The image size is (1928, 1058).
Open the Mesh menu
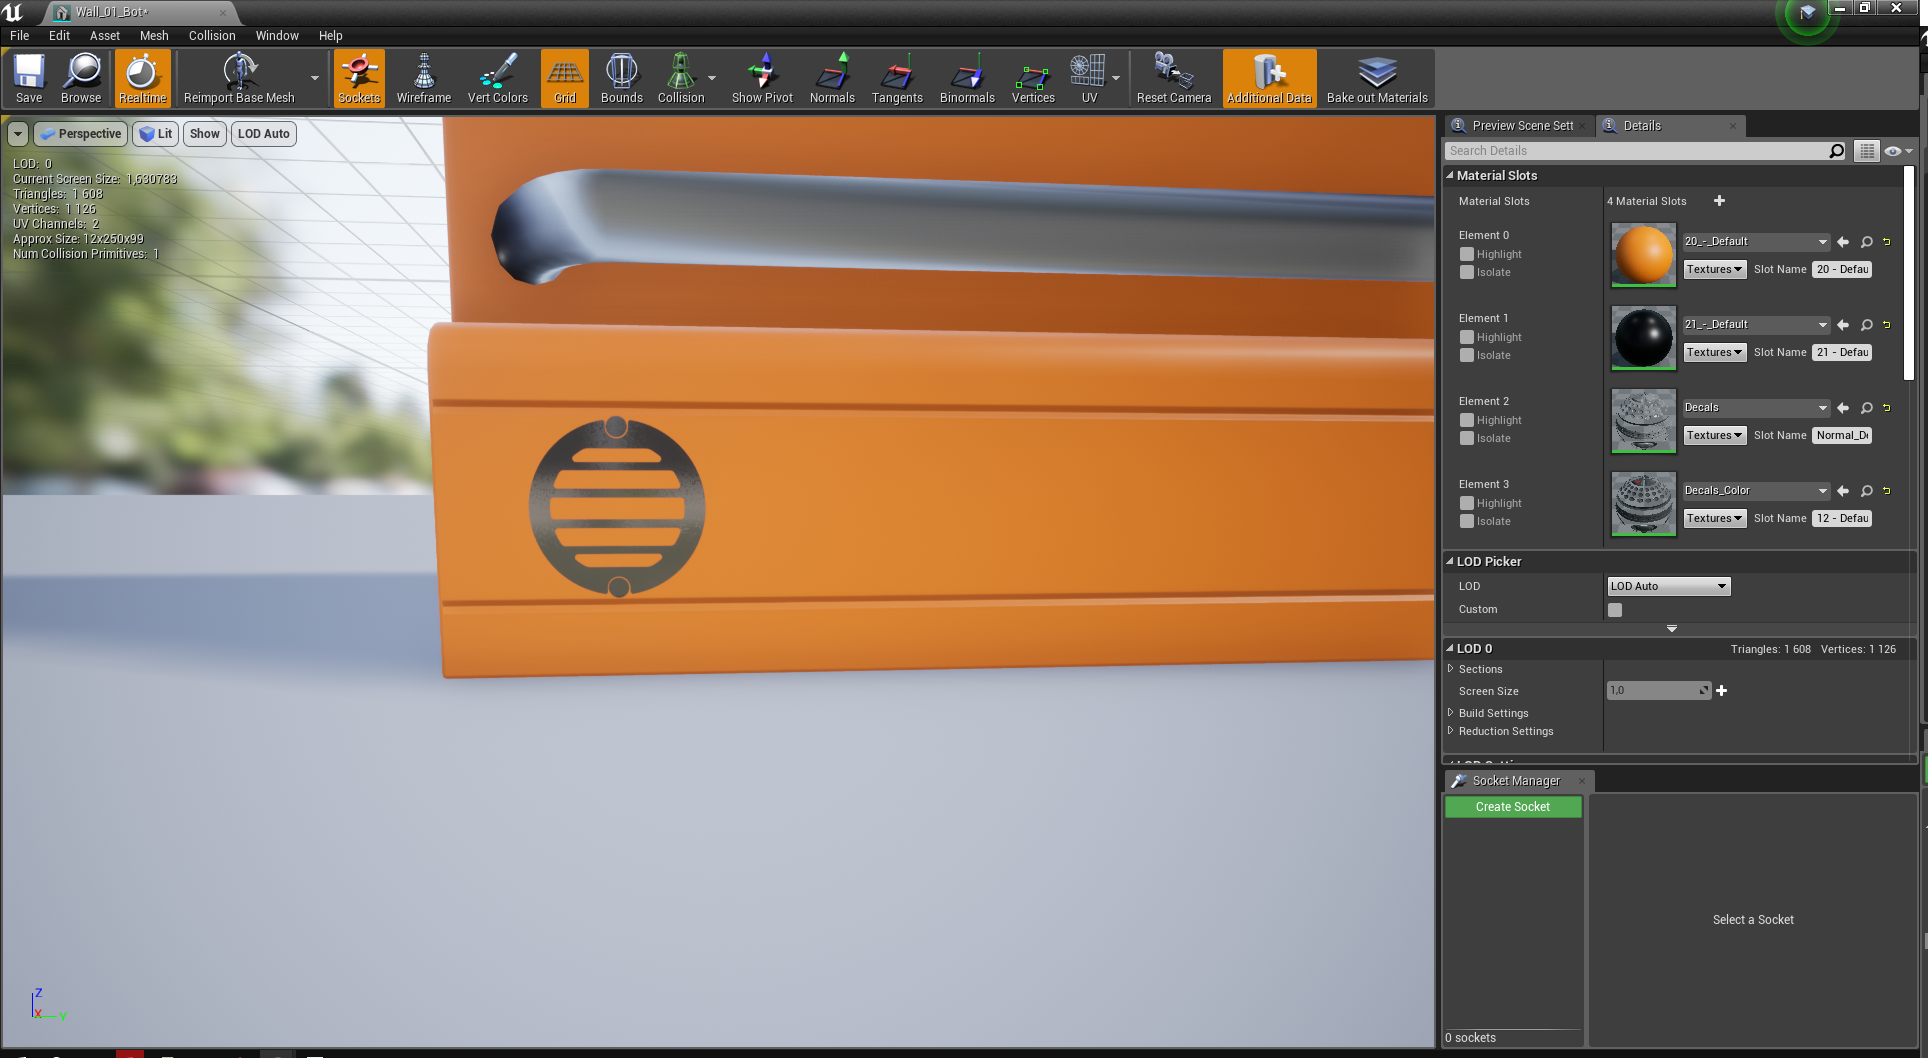pyautogui.click(x=154, y=35)
